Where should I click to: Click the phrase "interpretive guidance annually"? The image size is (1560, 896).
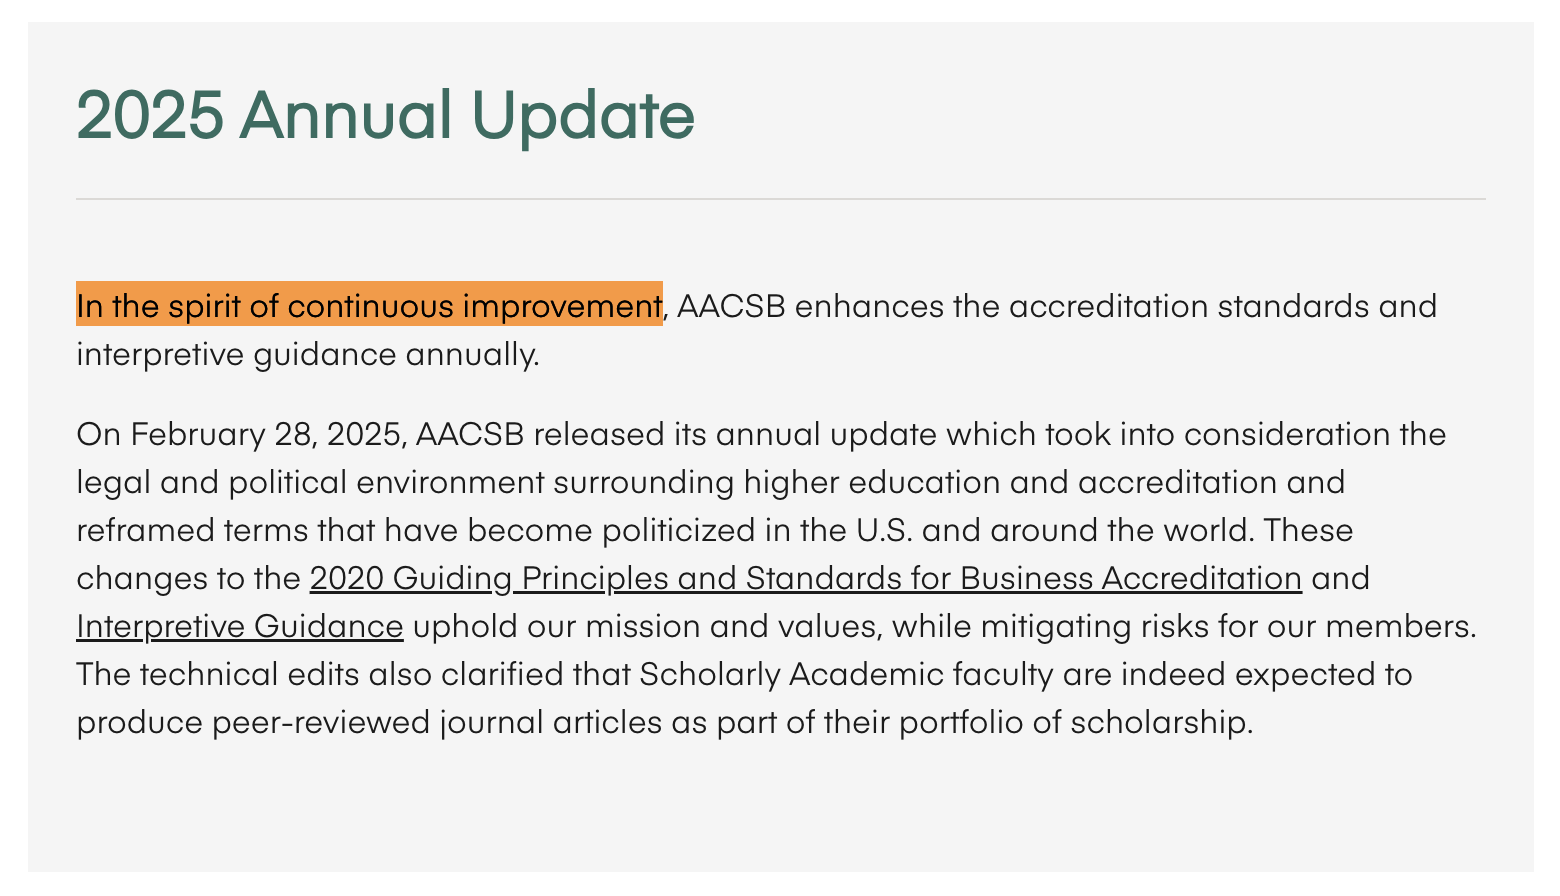pyautogui.click(x=307, y=355)
